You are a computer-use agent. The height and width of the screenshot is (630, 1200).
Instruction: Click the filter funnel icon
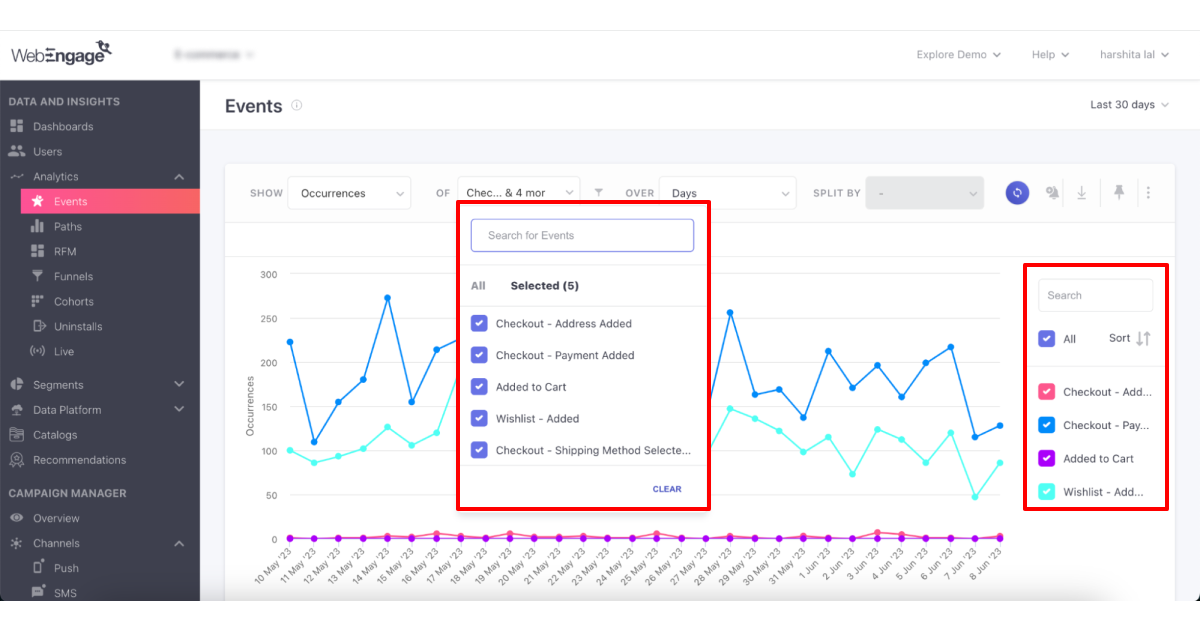[x=599, y=193]
